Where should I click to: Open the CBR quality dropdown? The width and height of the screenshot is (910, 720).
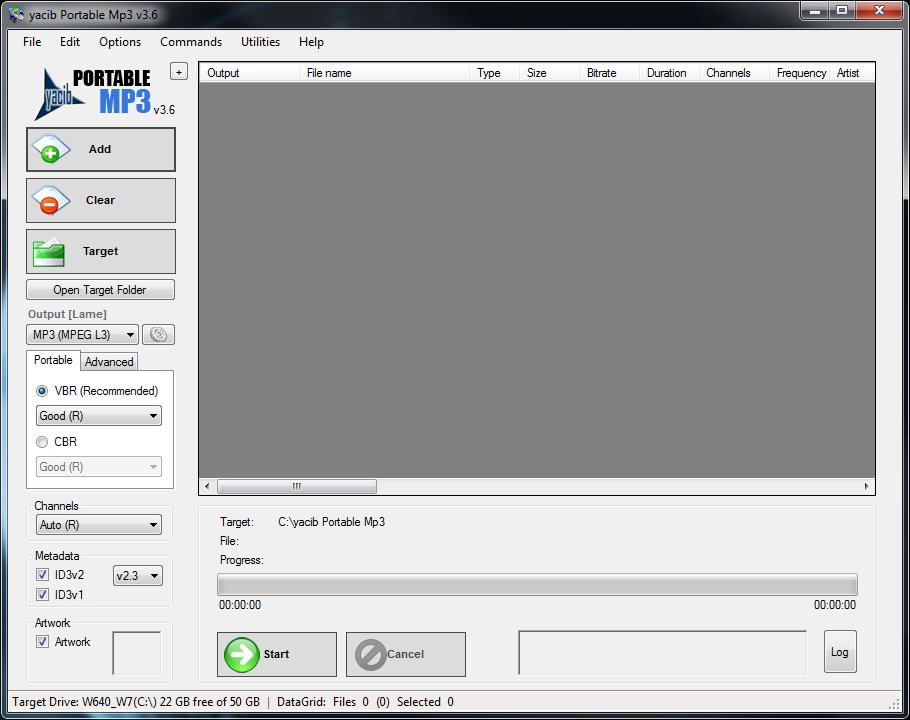[x=99, y=467]
